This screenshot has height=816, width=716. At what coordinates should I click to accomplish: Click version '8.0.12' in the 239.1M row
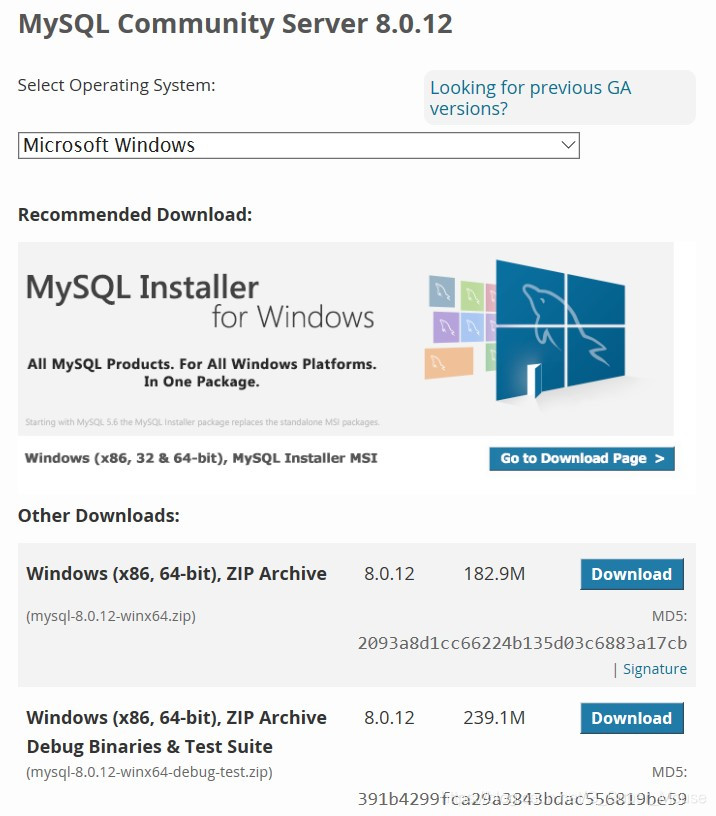389,718
